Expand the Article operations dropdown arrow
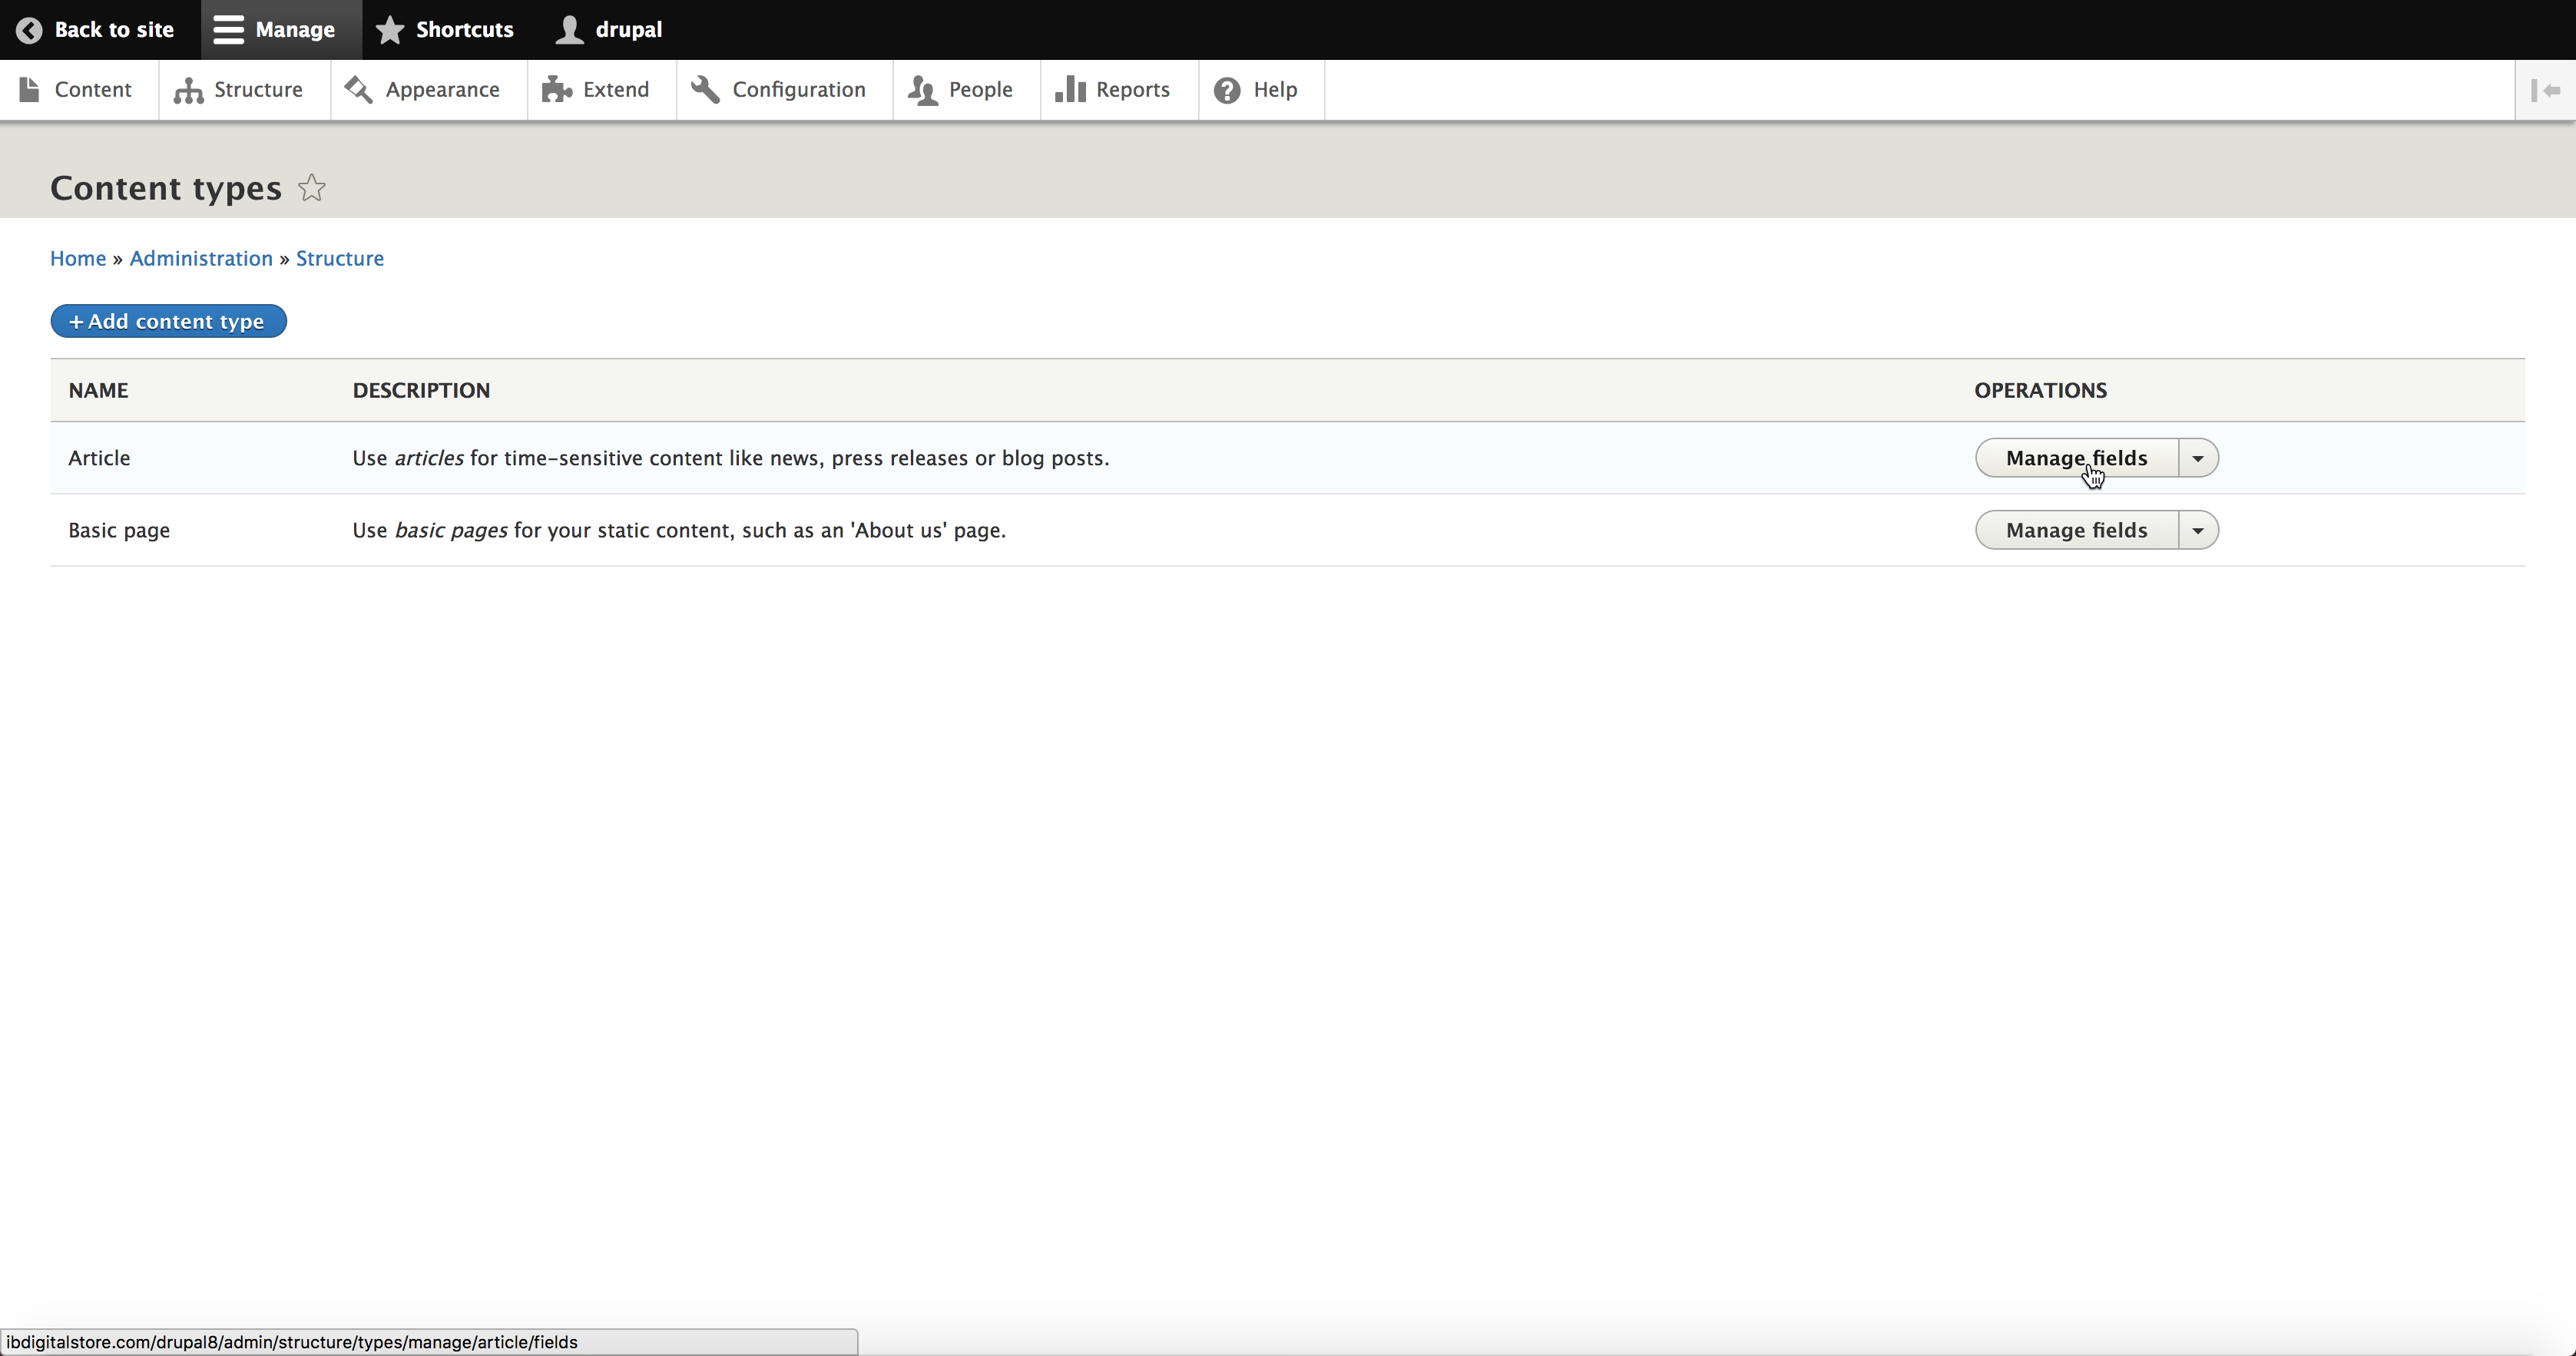 pos(2198,458)
